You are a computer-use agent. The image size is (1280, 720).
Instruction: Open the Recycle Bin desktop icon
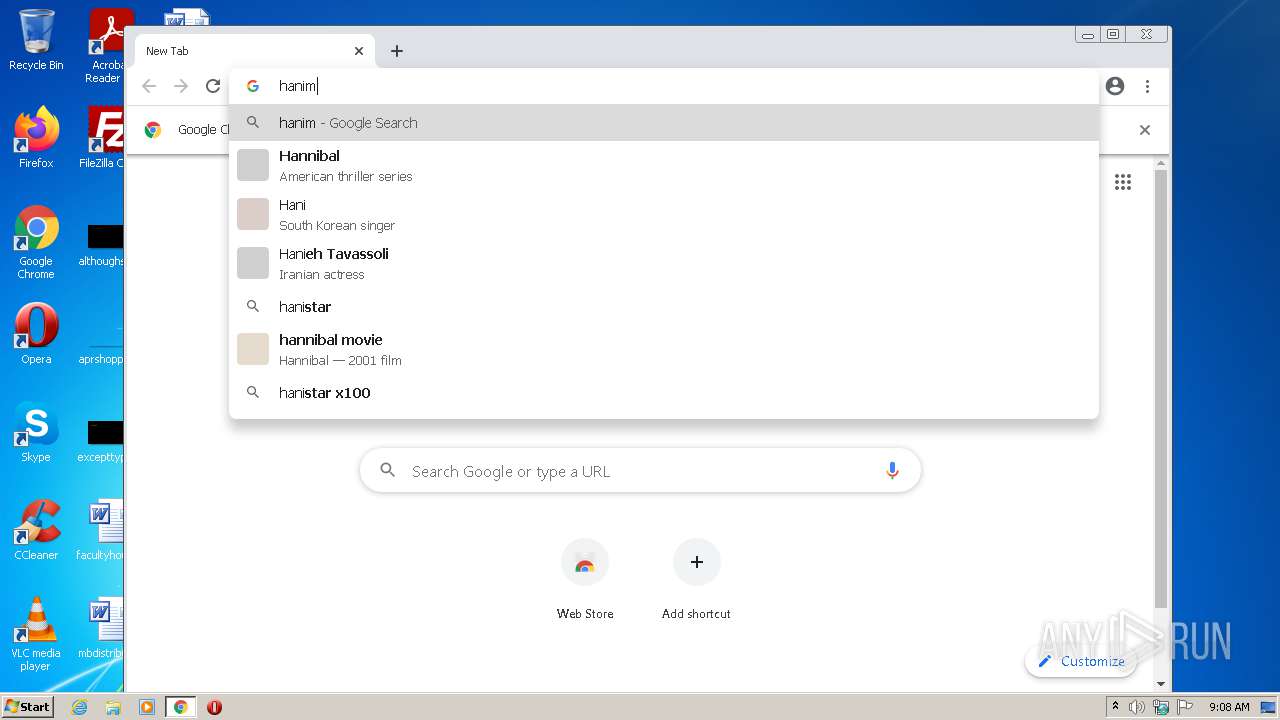(36, 40)
